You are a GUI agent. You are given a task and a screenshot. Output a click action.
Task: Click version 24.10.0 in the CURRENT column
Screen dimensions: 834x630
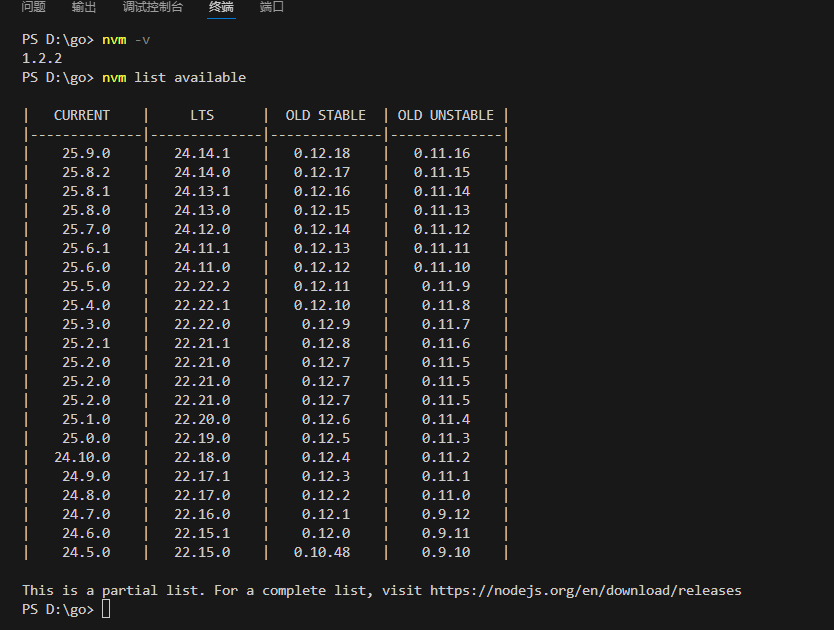tap(82, 457)
